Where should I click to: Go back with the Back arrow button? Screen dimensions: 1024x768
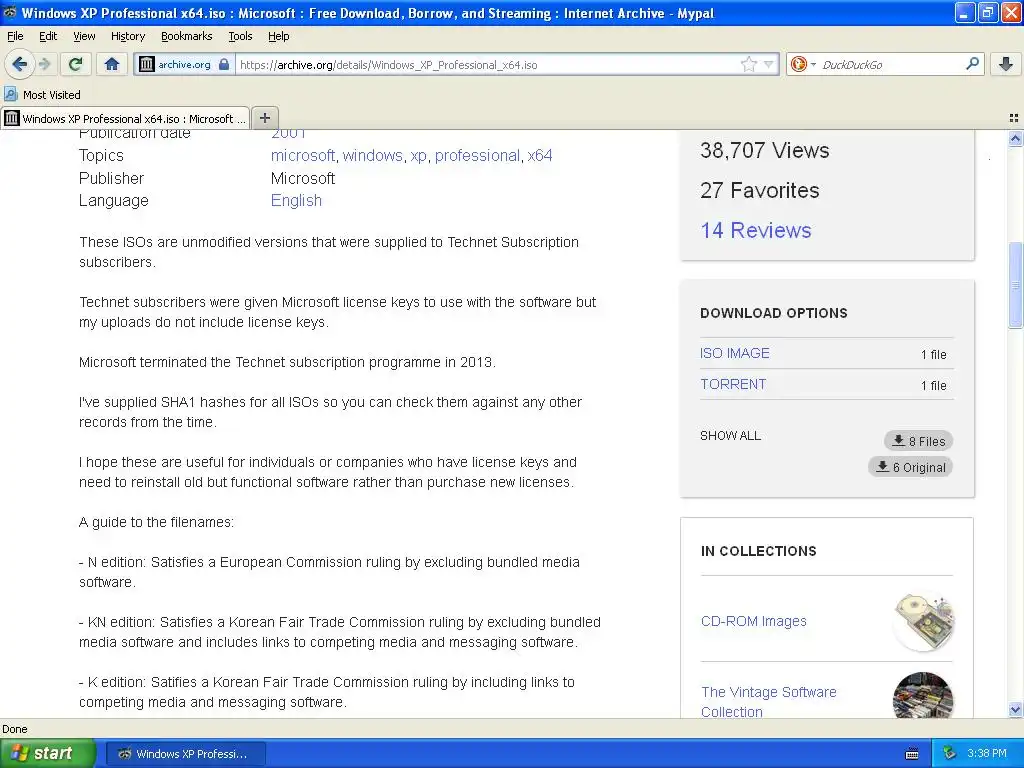pyautogui.click(x=20, y=64)
